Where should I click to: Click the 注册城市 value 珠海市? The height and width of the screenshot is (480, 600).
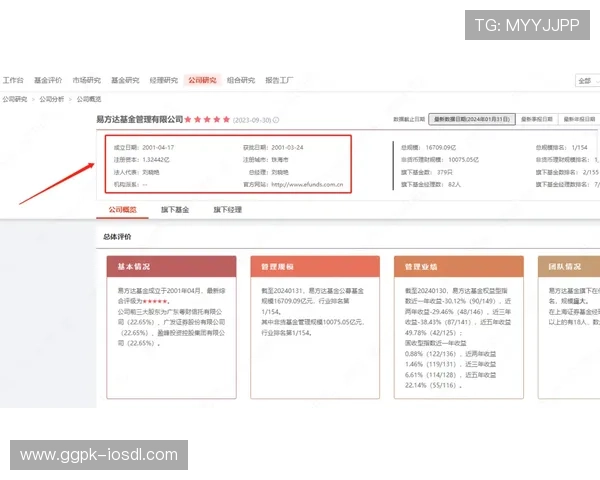(280, 160)
